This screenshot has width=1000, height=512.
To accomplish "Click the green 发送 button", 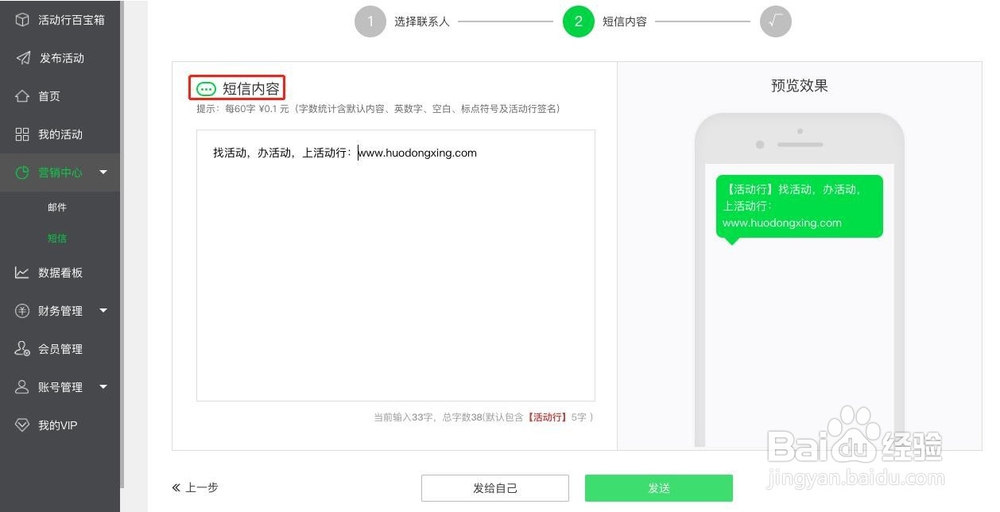I will [x=659, y=488].
